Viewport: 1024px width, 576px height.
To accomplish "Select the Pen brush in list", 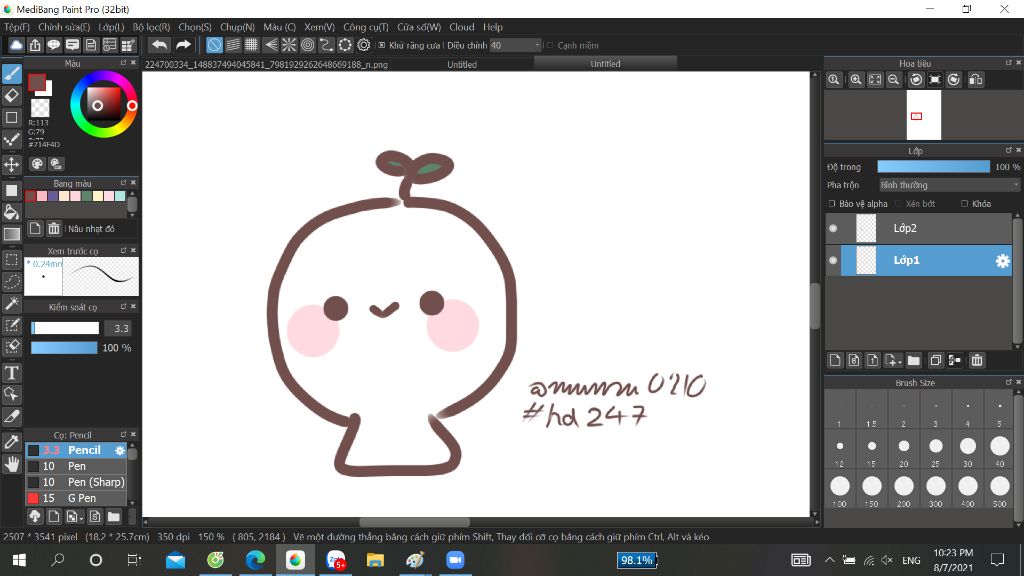I will click(x=76, y=466).
